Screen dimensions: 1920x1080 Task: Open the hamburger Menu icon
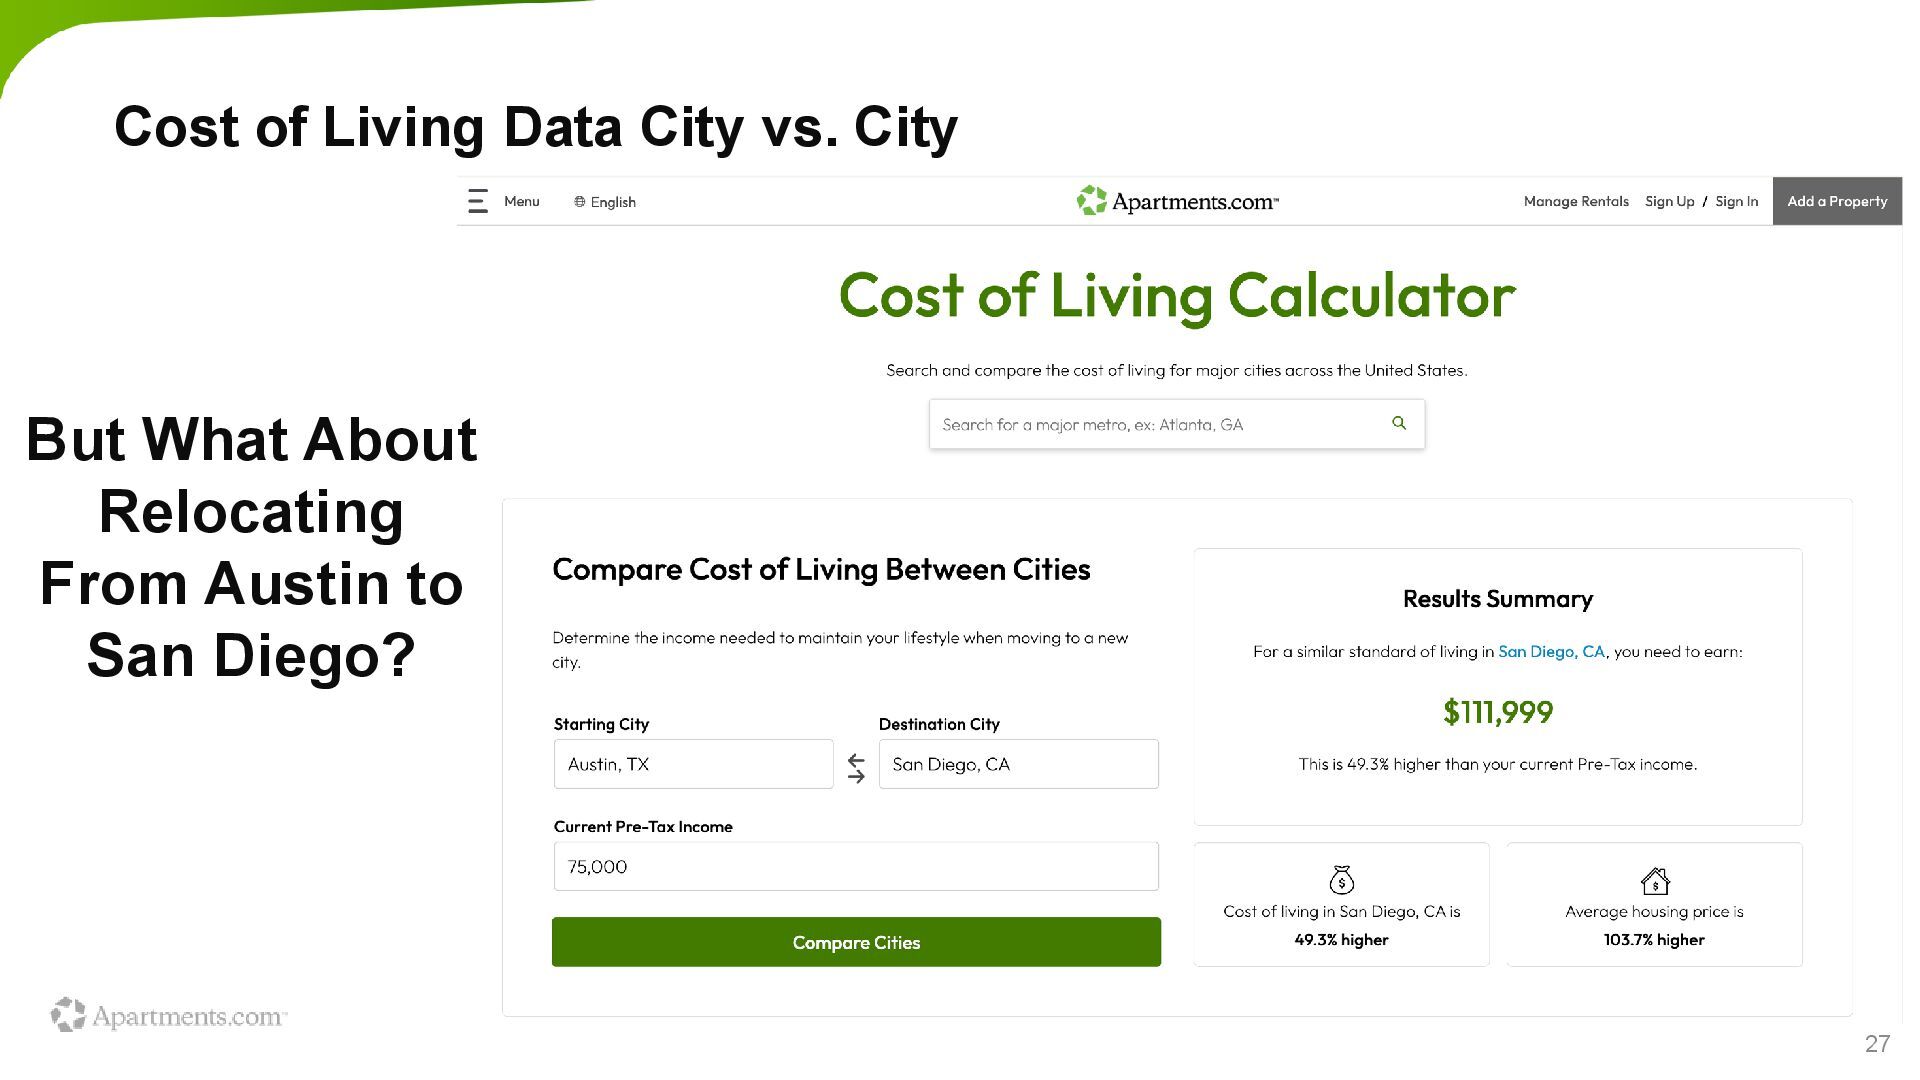(478, 201)
